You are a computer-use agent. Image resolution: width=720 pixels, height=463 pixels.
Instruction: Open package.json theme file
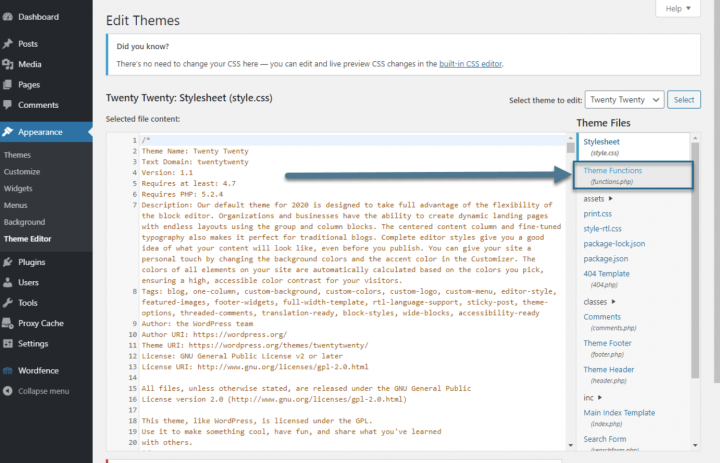(x=606, y=259)
